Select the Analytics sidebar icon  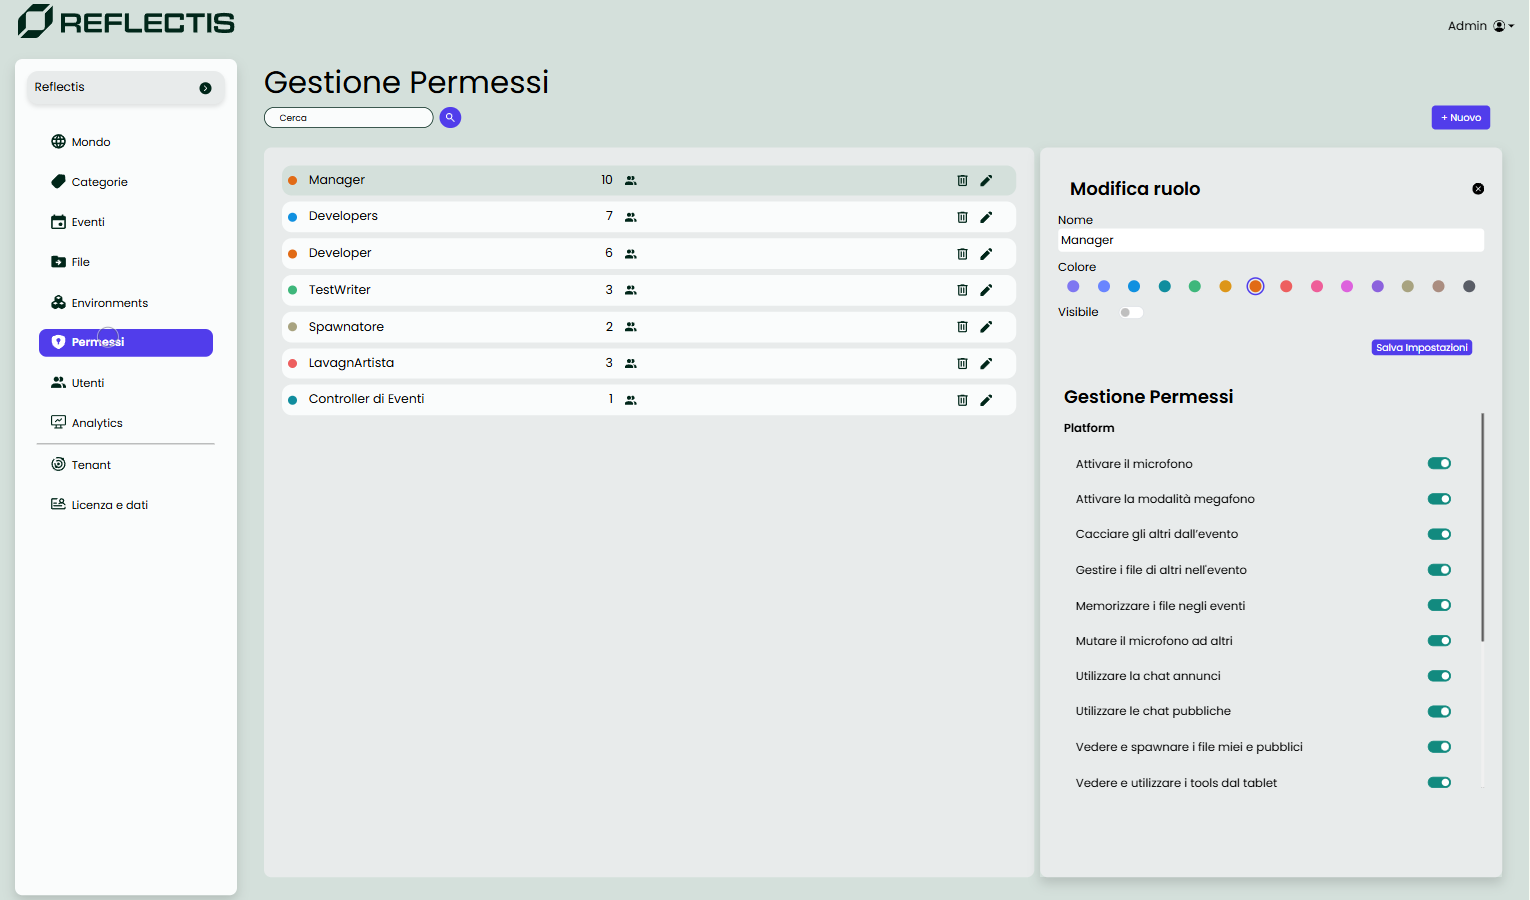(x=58, y=421)
